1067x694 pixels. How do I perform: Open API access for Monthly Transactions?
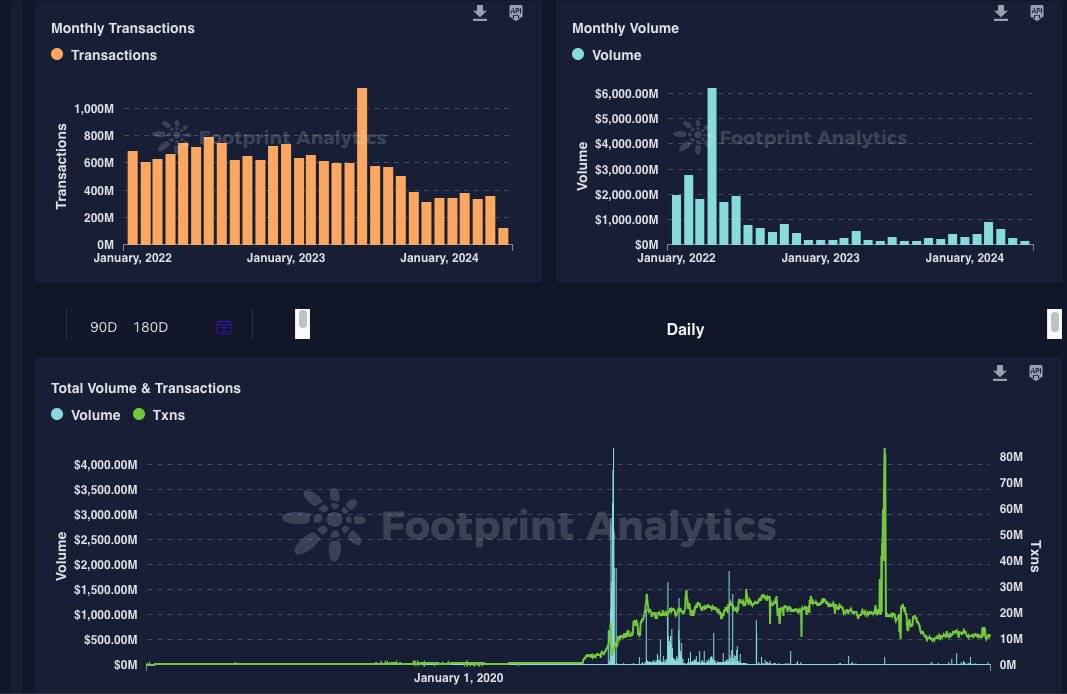pos(516,13)
